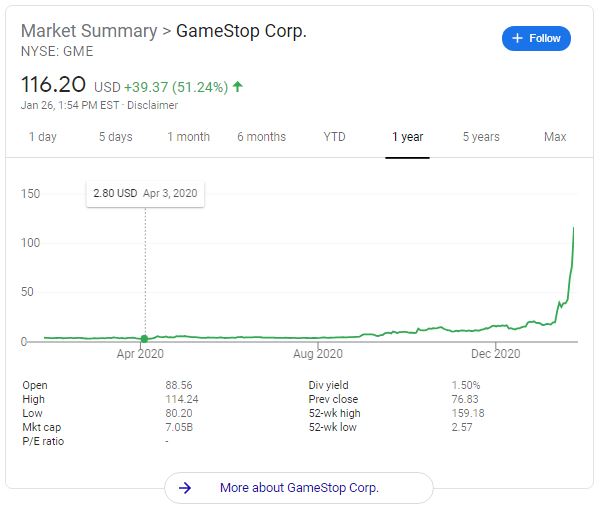611x505 pixels.
Task: Show the 1 month chart view
Action: click(188, 137)
